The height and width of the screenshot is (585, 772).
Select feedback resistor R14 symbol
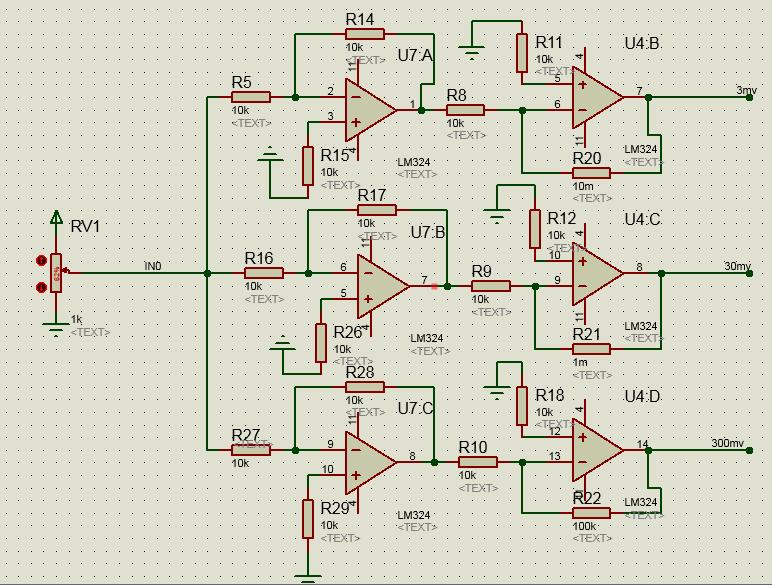coord(365,33)
